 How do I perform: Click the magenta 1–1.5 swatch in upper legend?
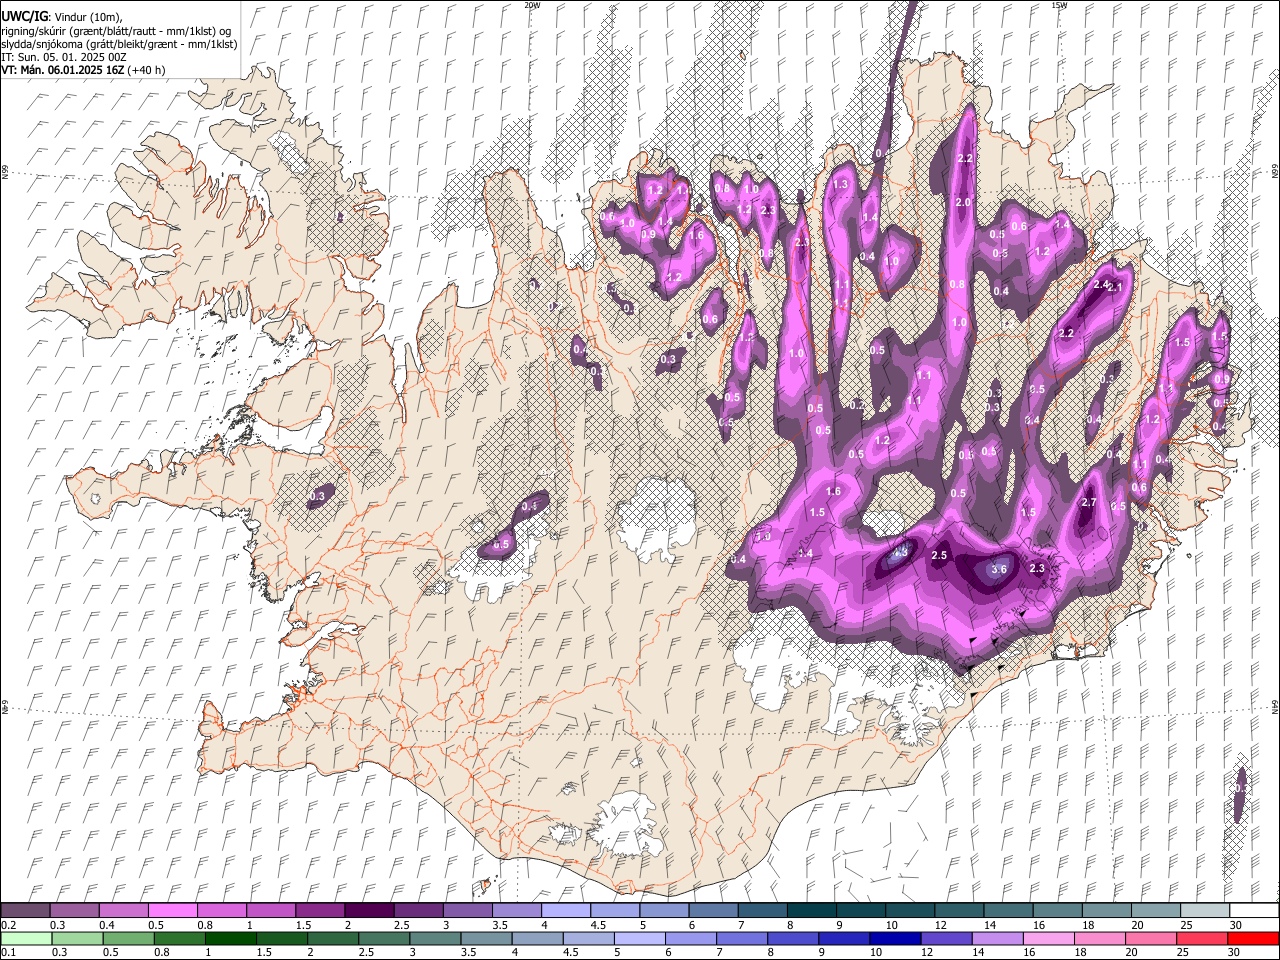pos(271,911)
